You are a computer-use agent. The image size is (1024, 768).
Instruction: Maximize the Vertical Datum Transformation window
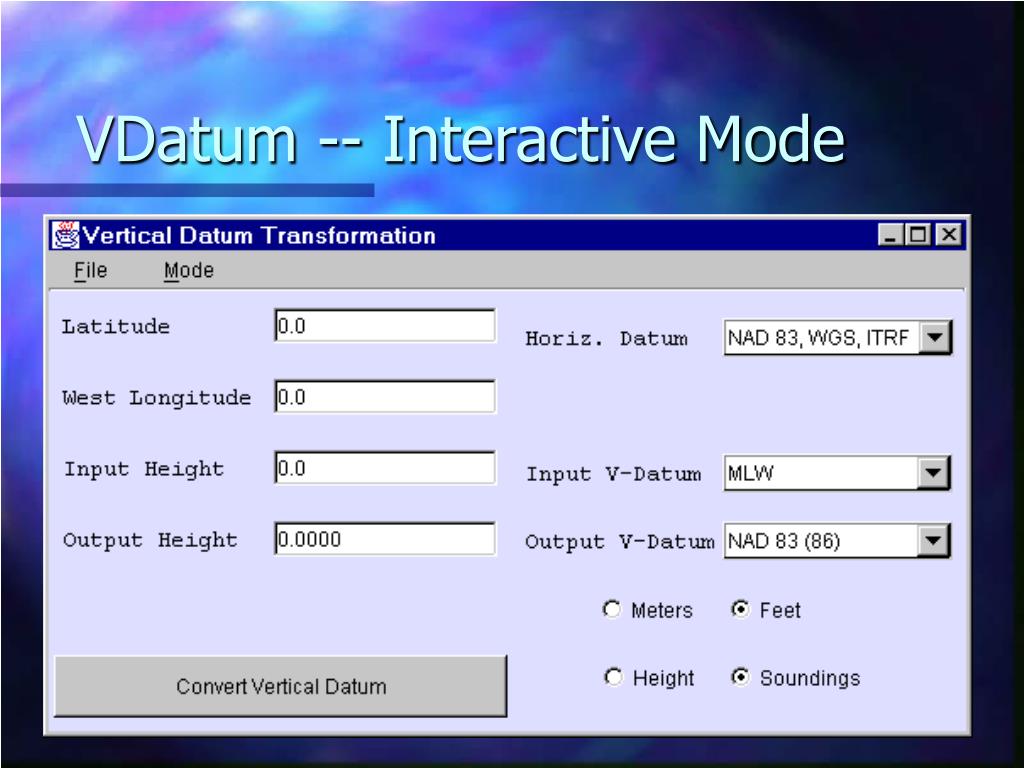[x=918, y=235]
